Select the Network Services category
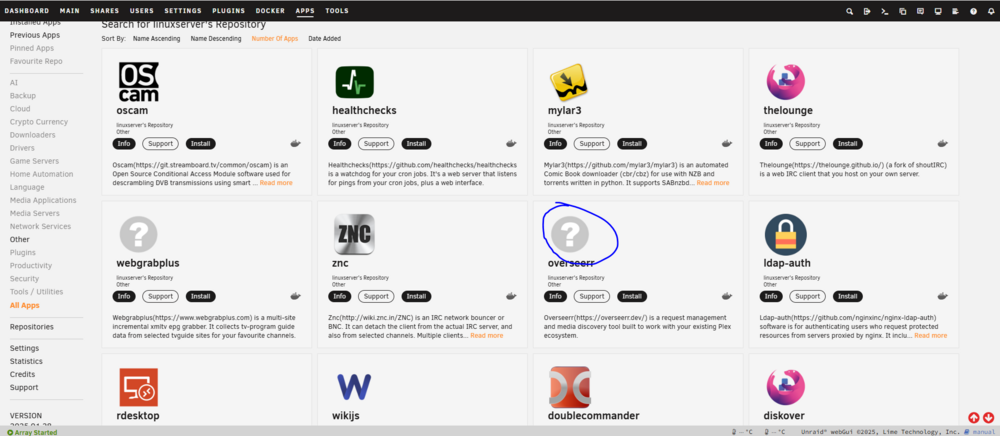This screenshot has width=1000, height=436. tap(40, 227)
